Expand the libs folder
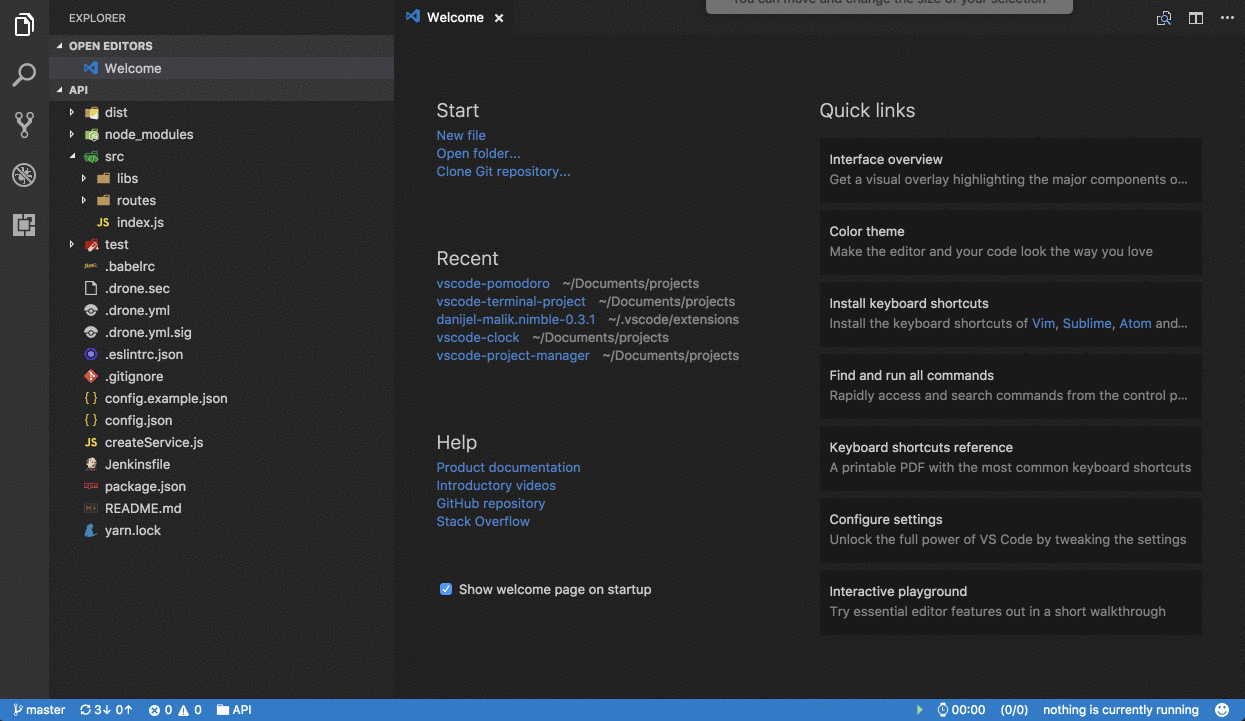1245x721 pixels. pos(84,178)
